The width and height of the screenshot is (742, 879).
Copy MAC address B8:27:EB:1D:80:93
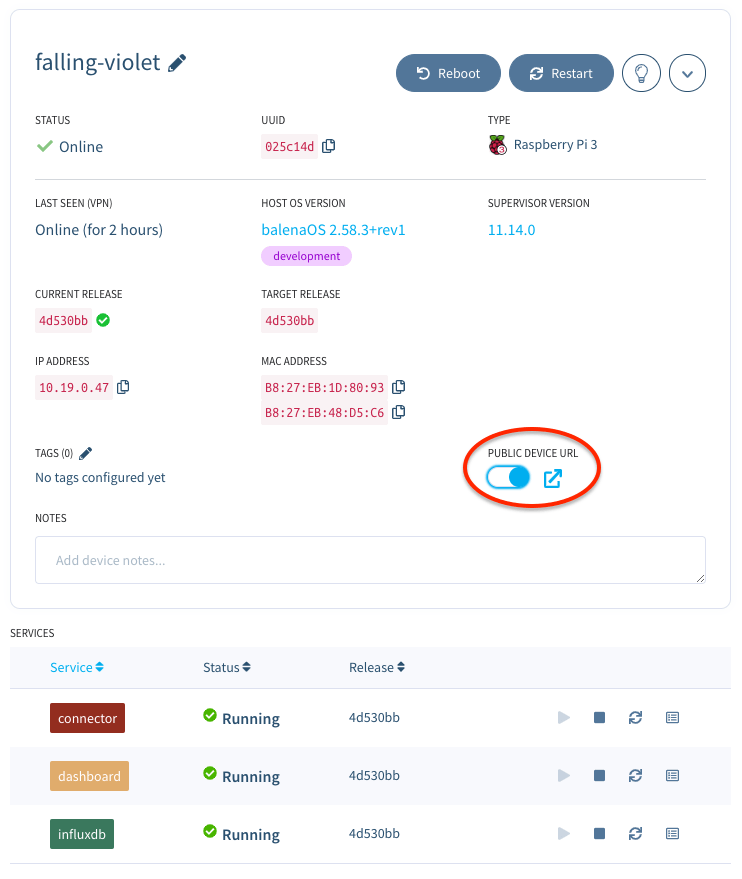399,387
